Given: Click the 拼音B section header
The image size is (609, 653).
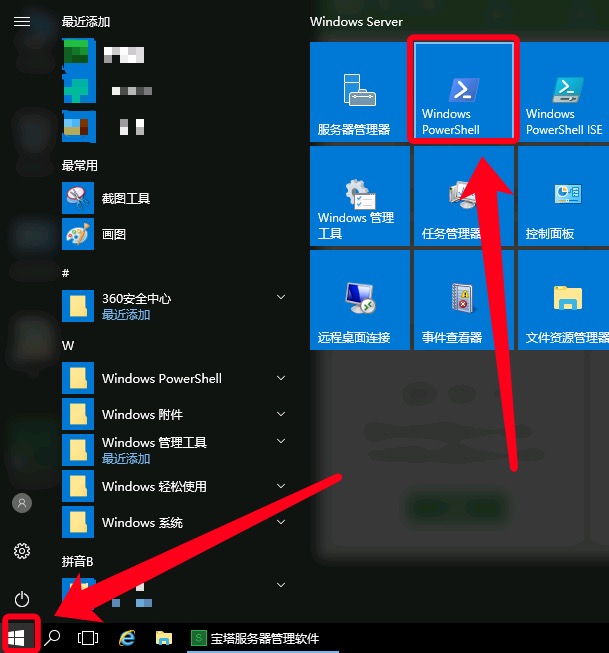Looking at the screenshot, I should [x=77, y=561].
